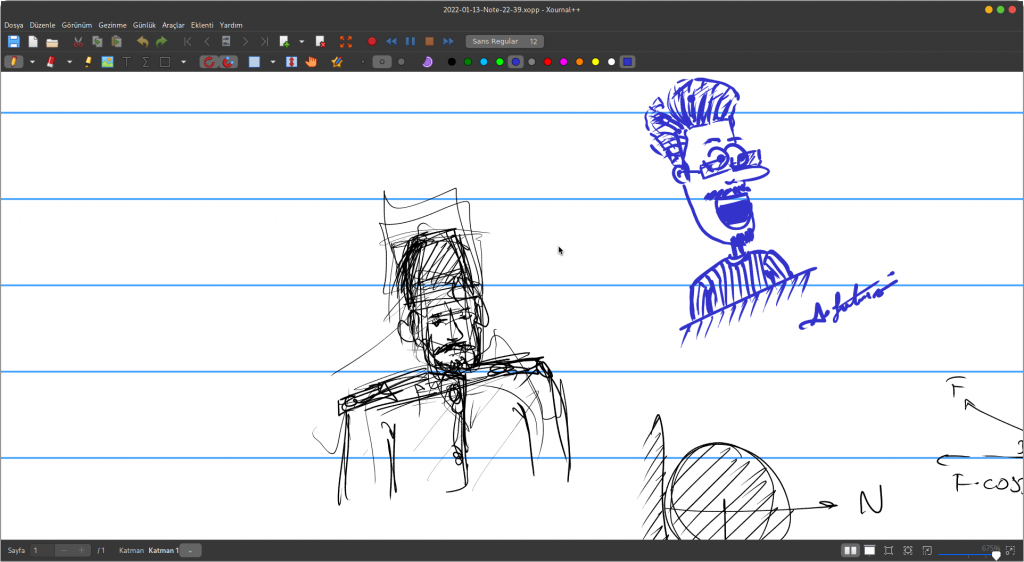Stop audio playback with brown square

pyautogui.click(x=429, y=42)
